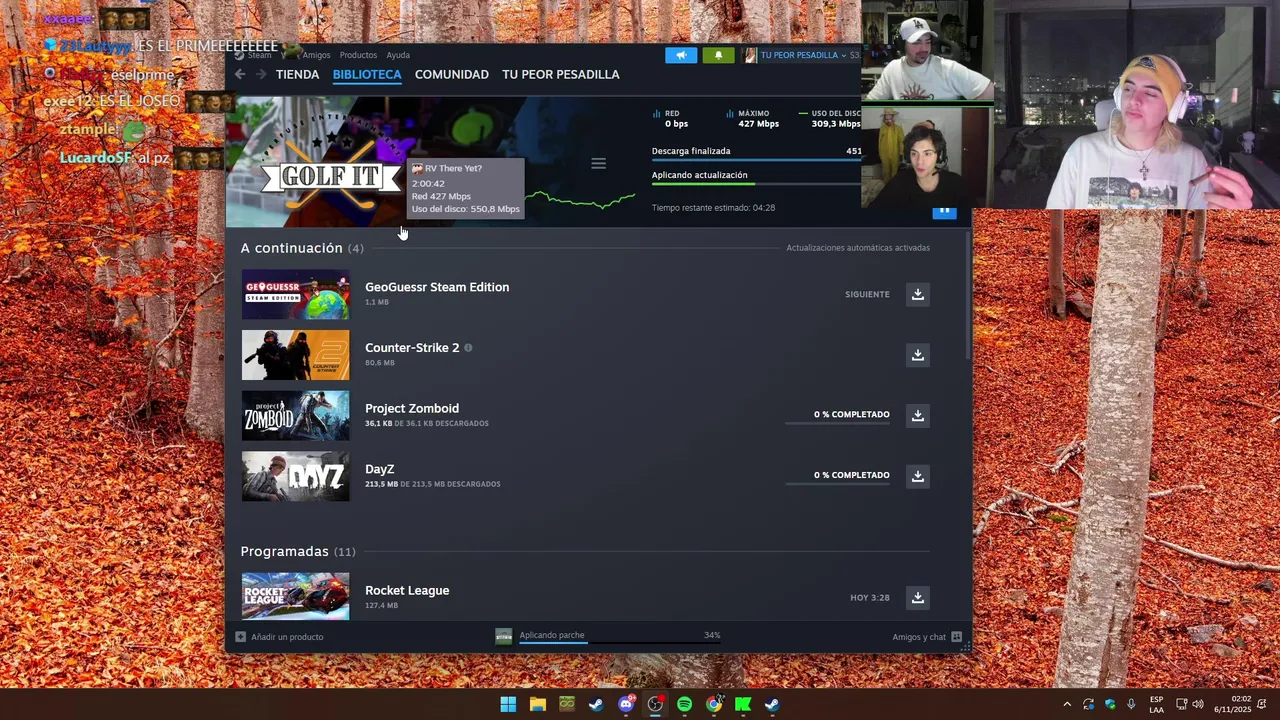Click the Aplicando actualización progress bar
Image resolution: width=1280 pixels, height=720 pixels.
point(756,184)
